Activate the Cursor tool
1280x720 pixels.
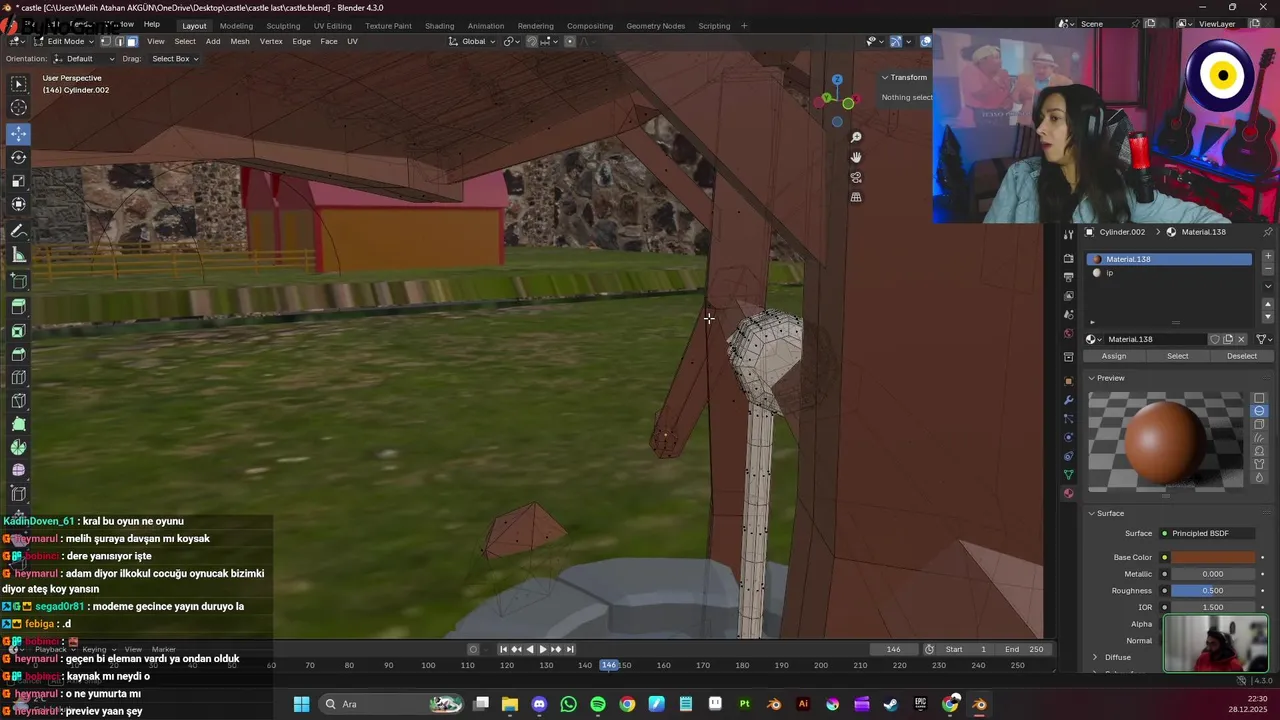tap(19, 108)
